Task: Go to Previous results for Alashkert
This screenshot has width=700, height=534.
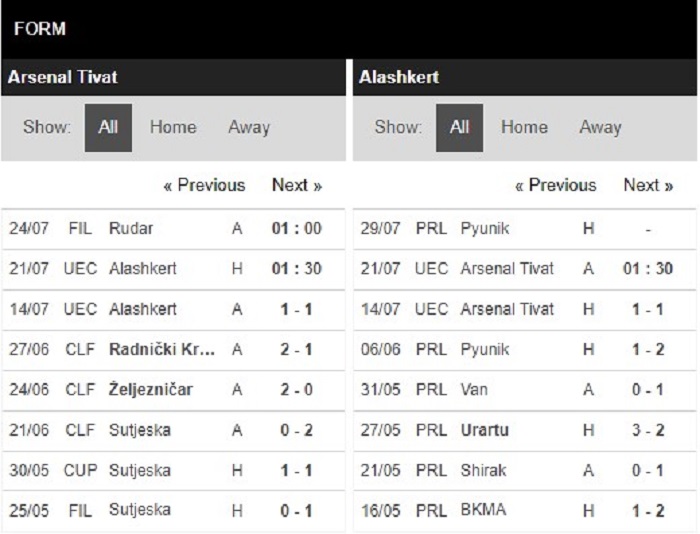Action: pos(556,185)
